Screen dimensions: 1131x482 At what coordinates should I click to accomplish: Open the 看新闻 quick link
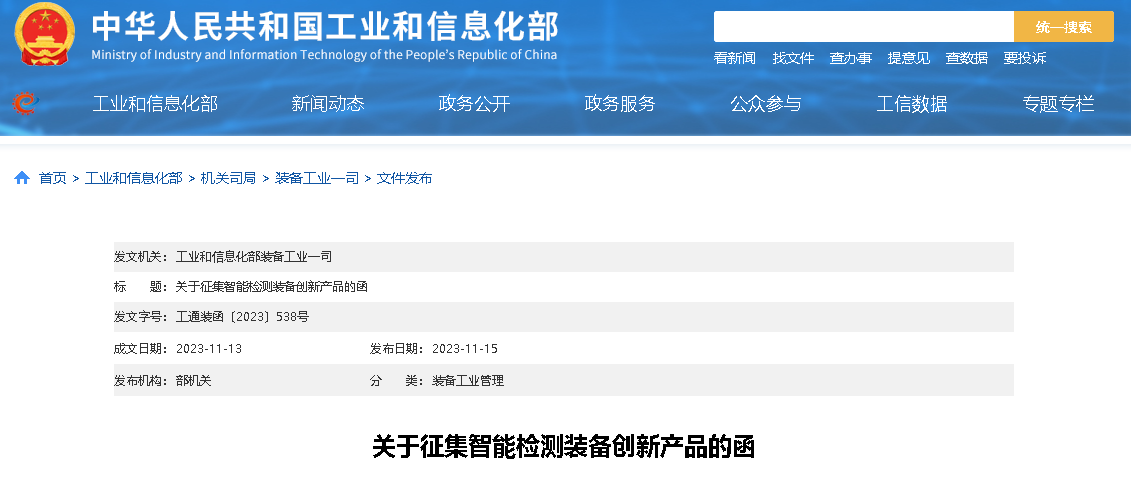click(x=734, y=58)
